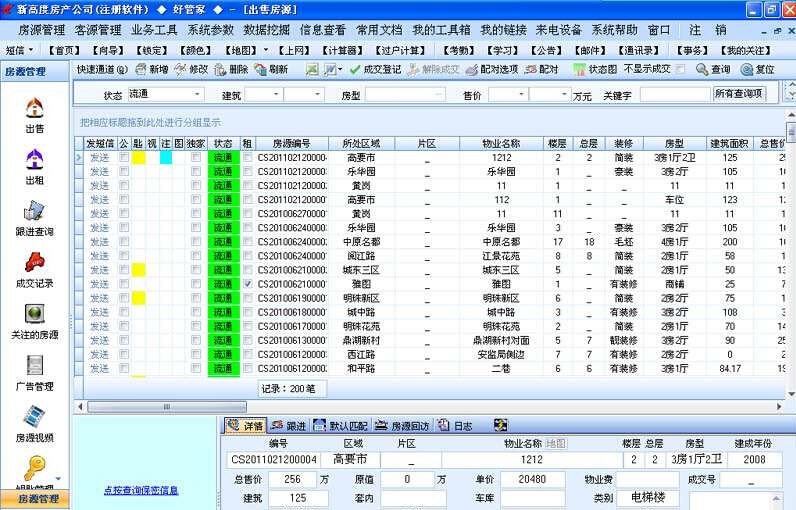Click the 复位 toolbar button
The width and height of the screenshot is (796, 510).
pyautogui.click(x=757, y=69)
